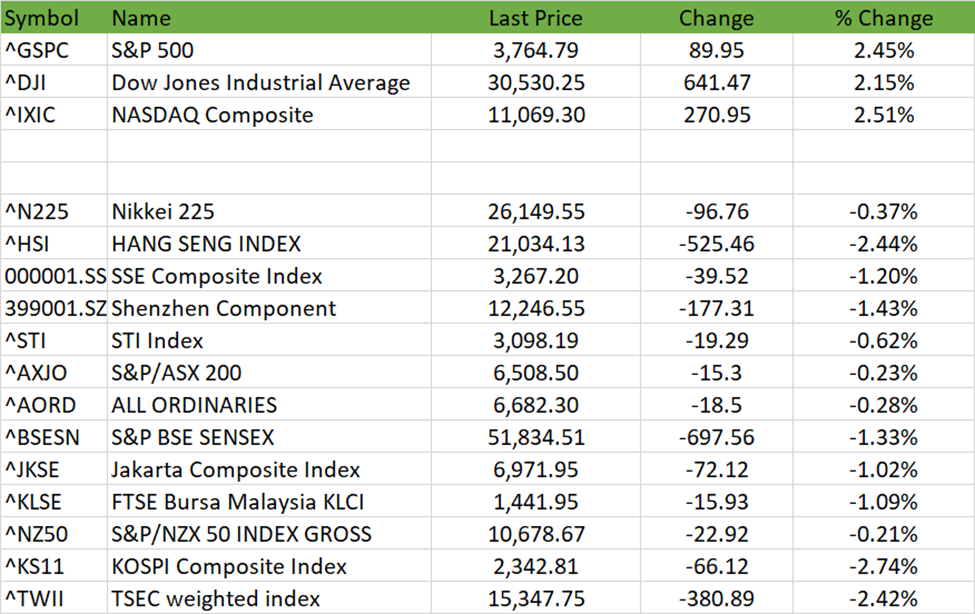Click the '^DJI' symbol cell
975x614 pixels.
54,82
